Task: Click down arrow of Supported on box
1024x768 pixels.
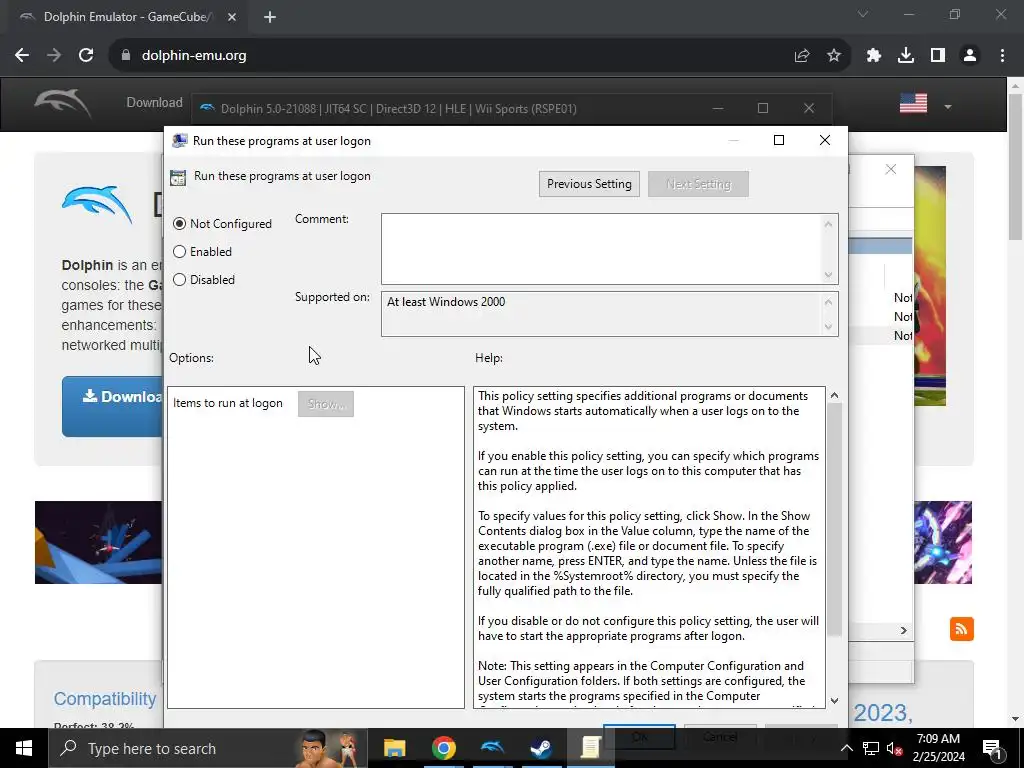Action: click(x=828, y=327)
